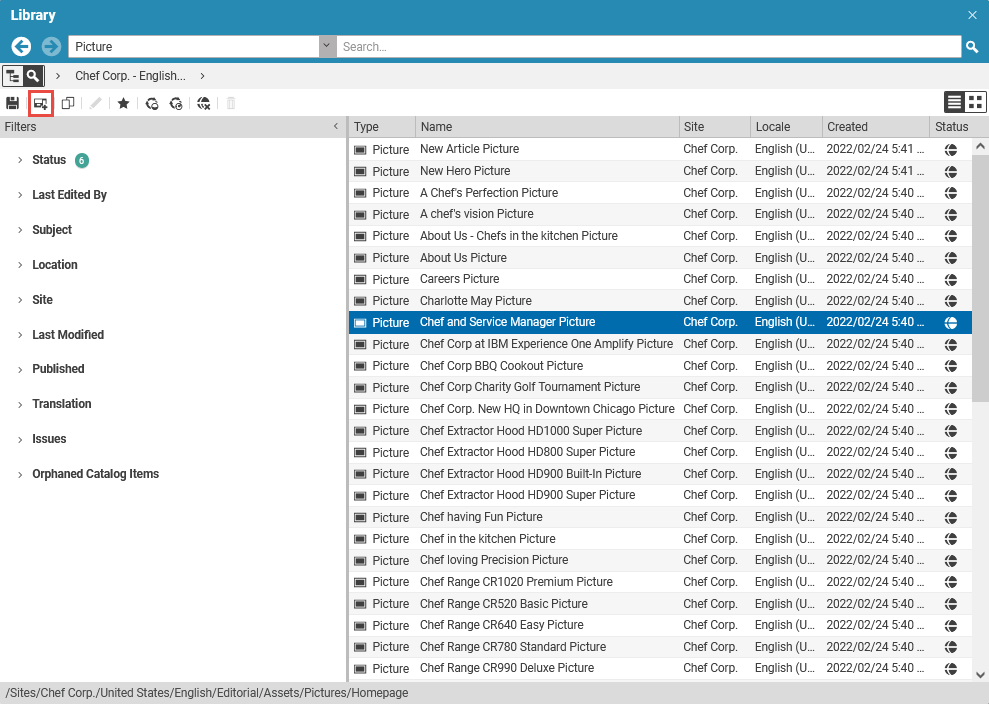The image size is (989, 704).
Task: Switch to thumbnail grid view
Action: (x=975, y=102)
